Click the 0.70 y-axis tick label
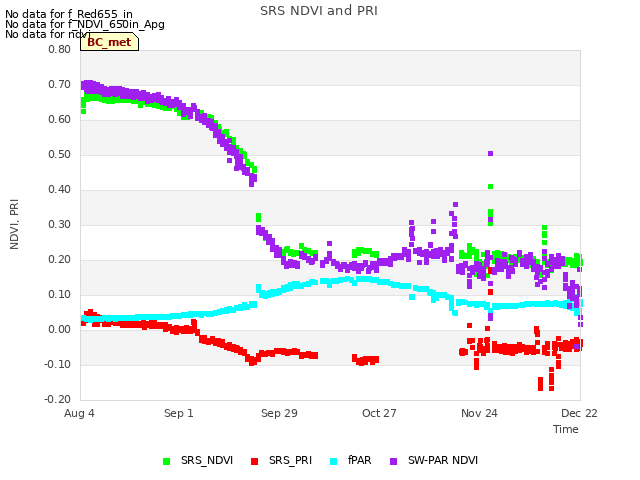Image resolution: width=640 pixels, height=480 pixels. pos(60,84)
